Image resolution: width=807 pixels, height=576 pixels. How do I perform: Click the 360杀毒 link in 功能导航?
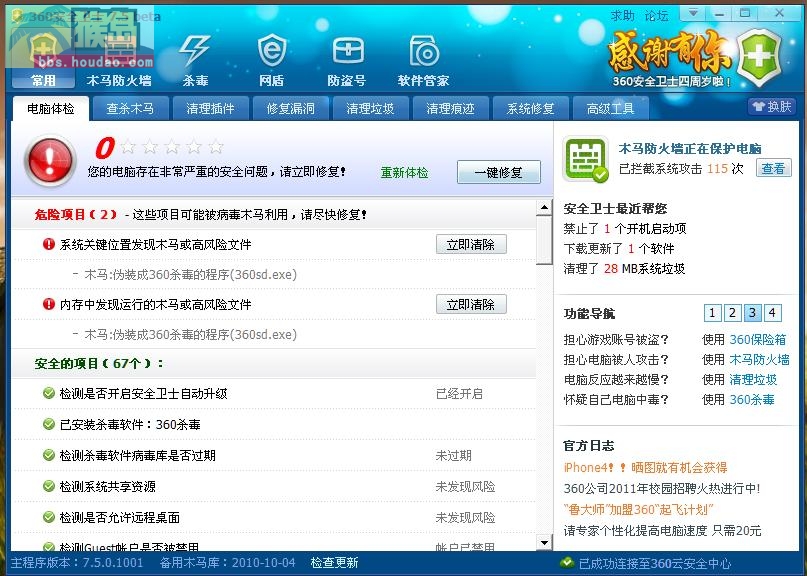pos(752,399)
